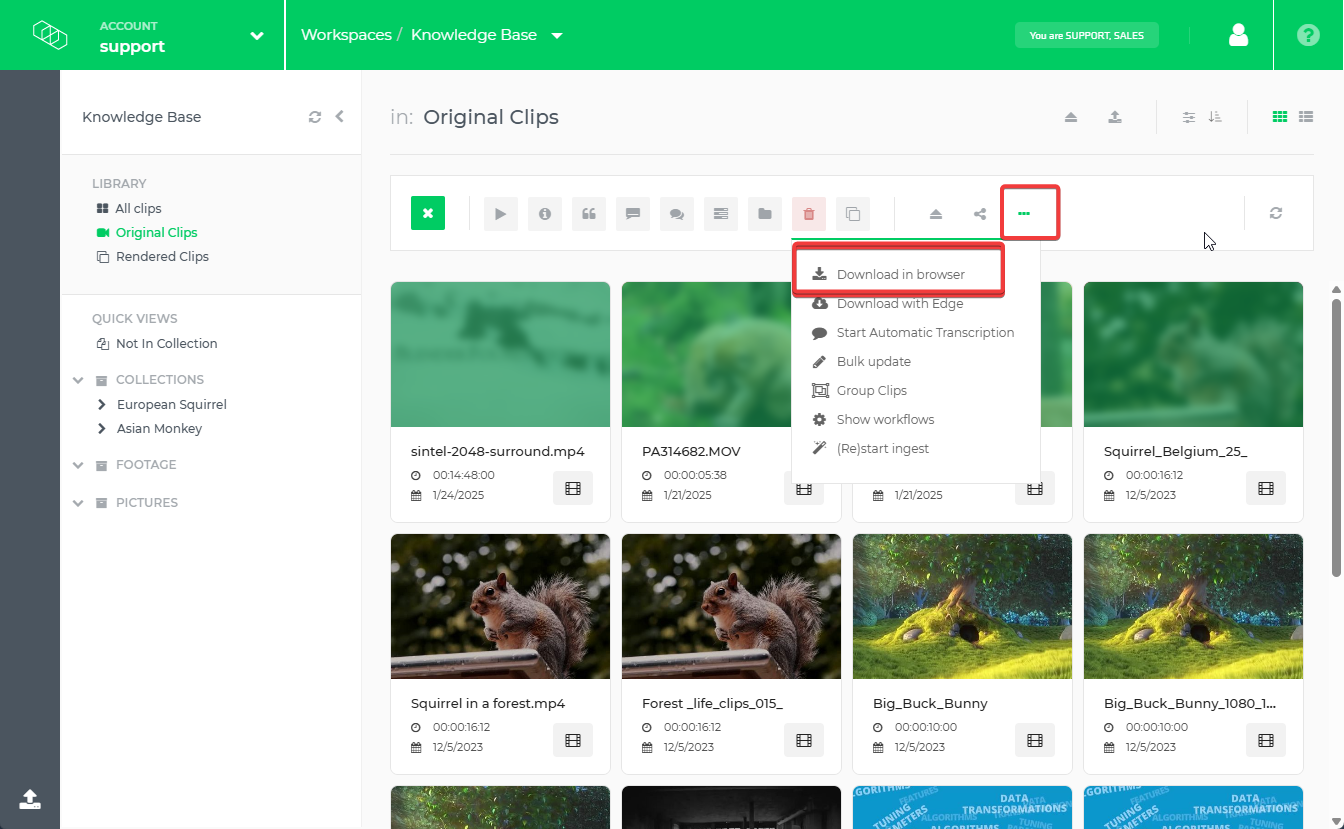Select the Big_Buck_Bunny thumbnail
The image size is (1344, 829).
(962, 606)
